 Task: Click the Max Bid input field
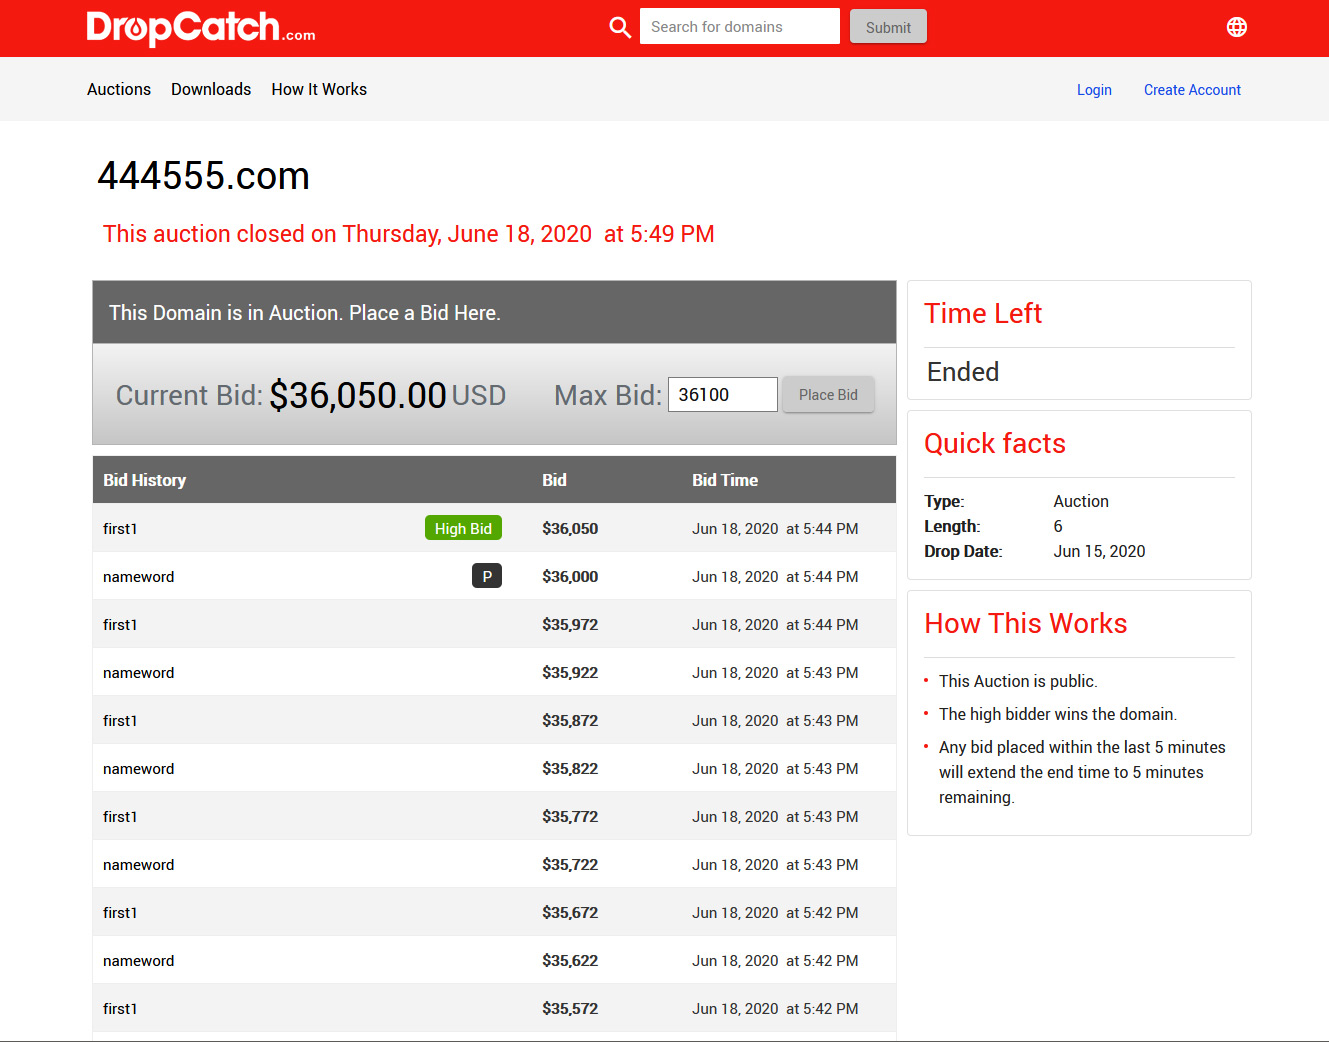pos(722,394)
